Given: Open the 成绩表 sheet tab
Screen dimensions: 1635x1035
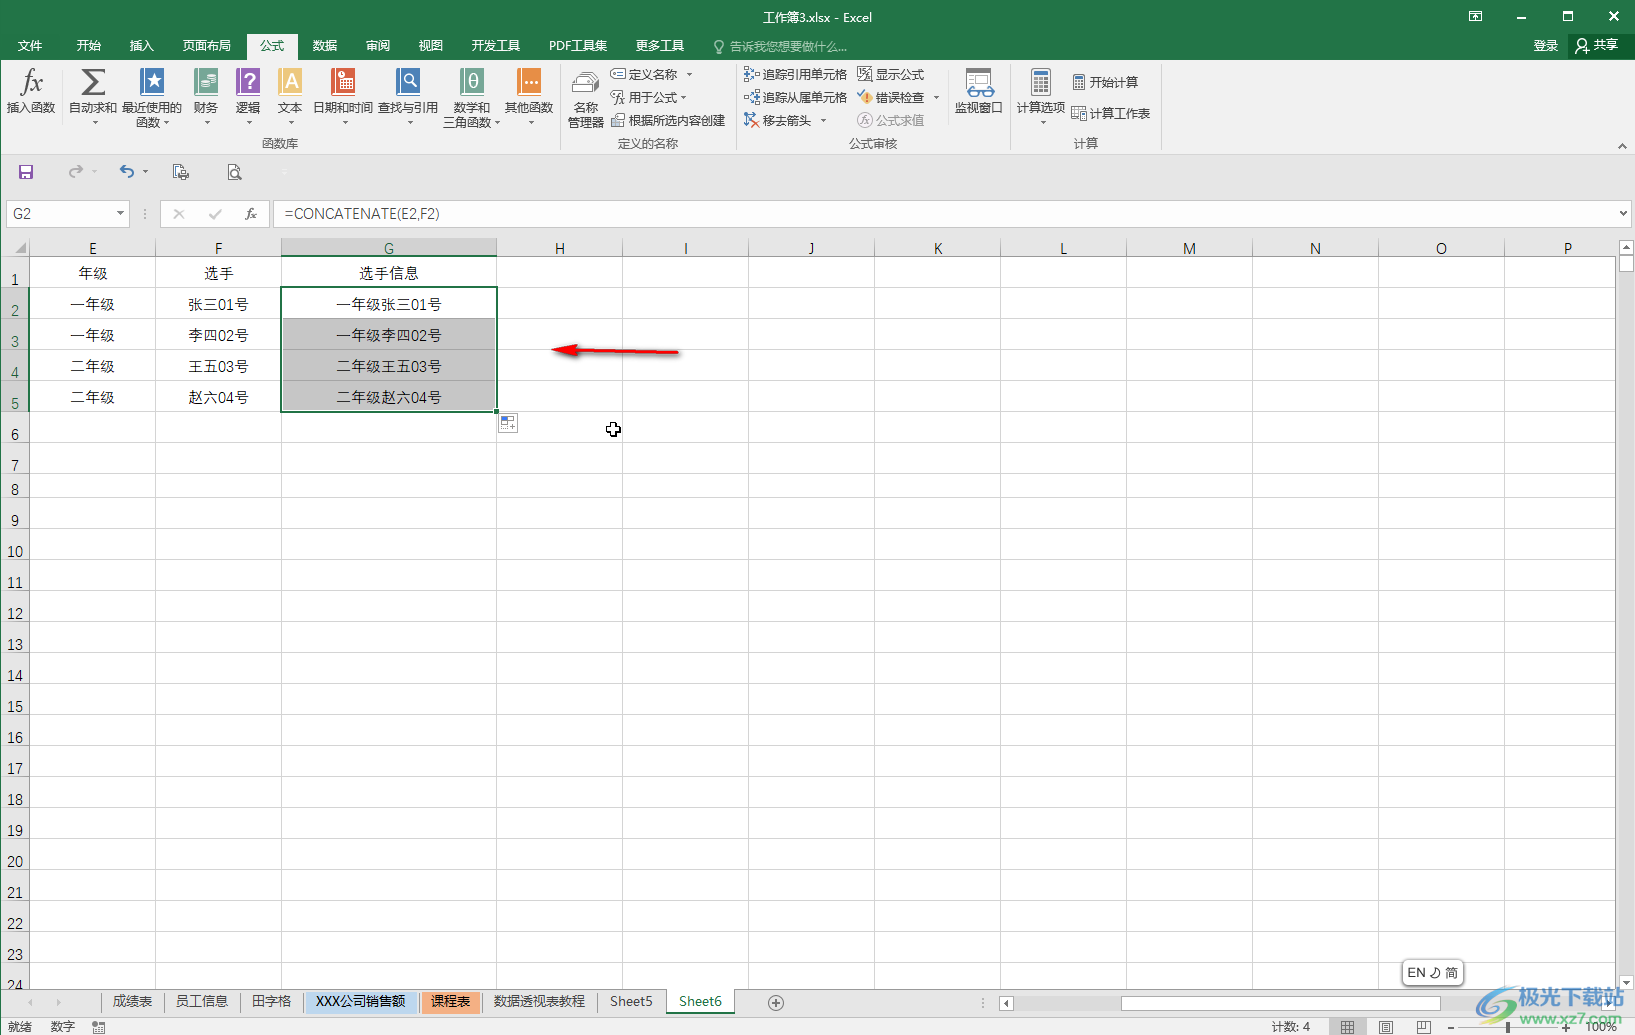Looking at the screenshot, I should [132, 1002].
